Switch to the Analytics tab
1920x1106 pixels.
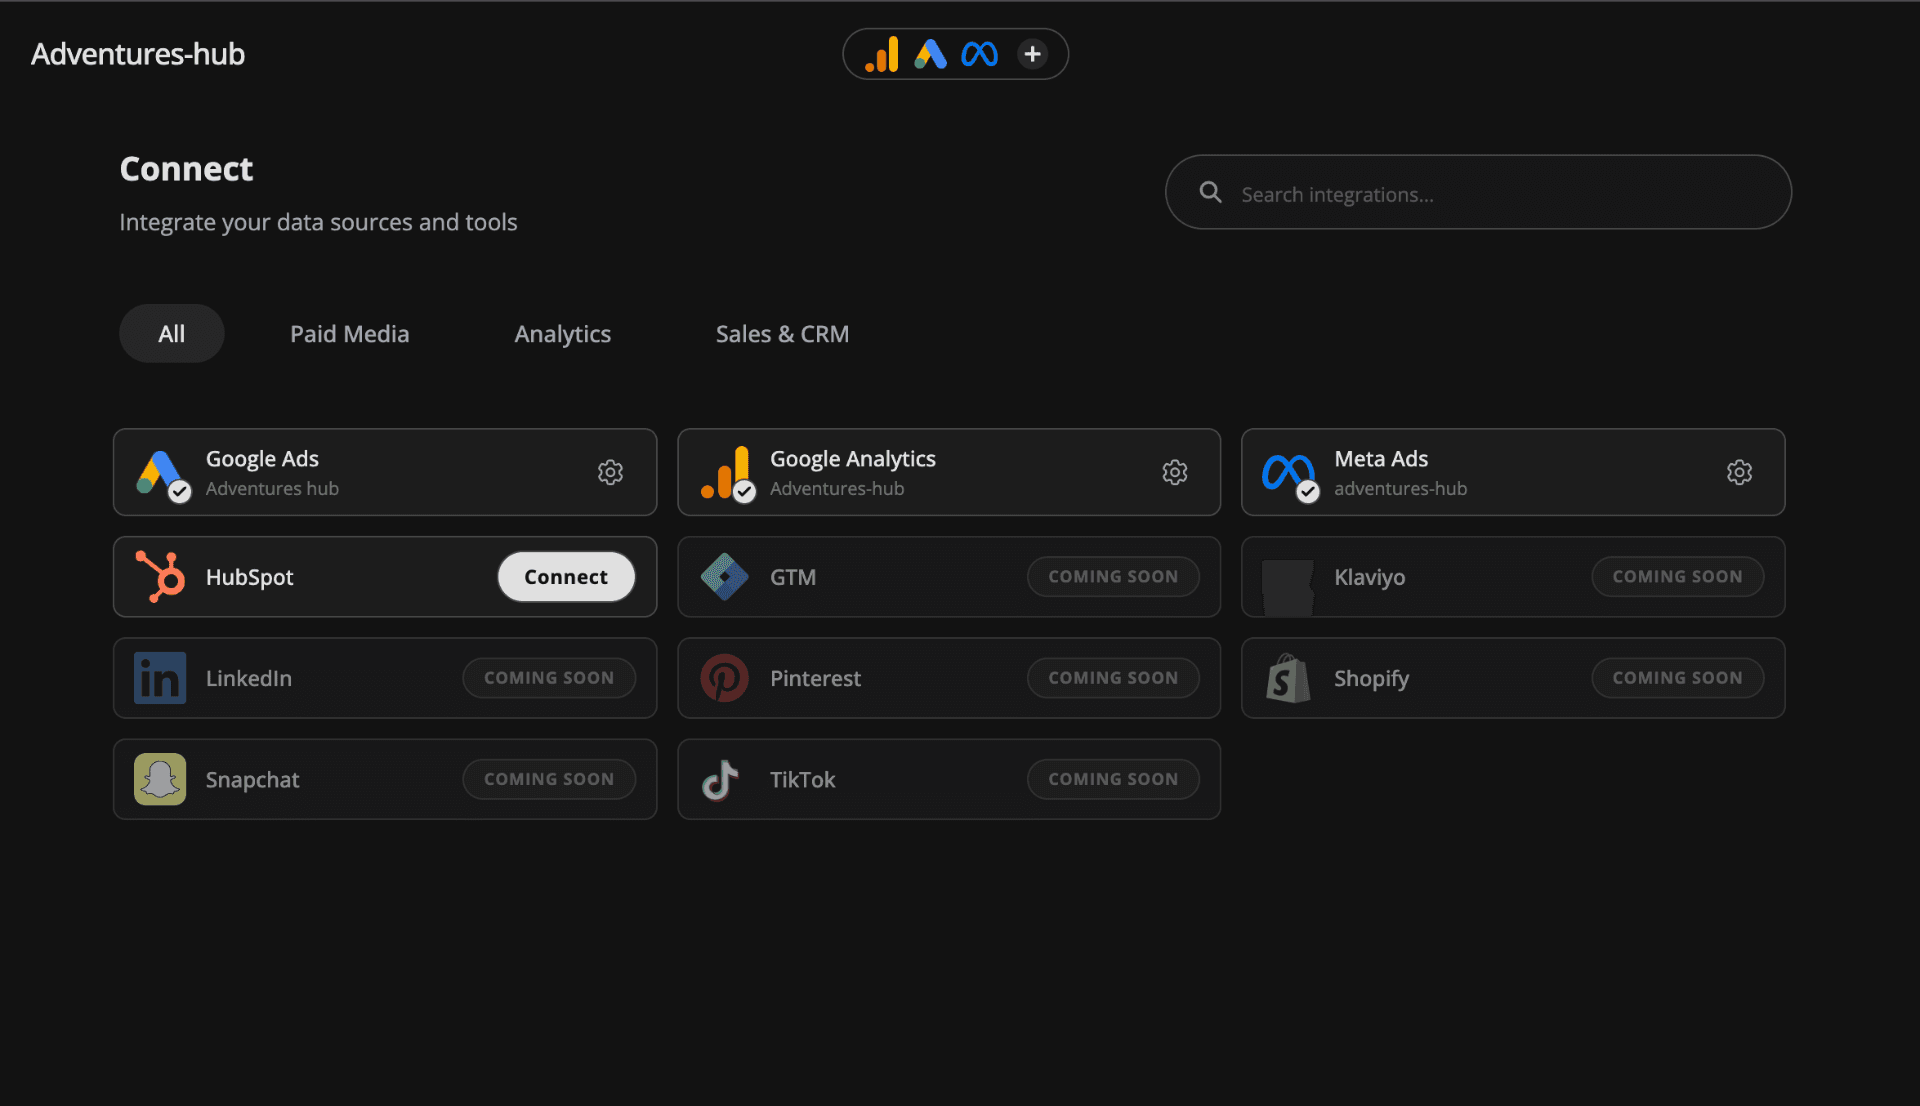tap(563, 334)
